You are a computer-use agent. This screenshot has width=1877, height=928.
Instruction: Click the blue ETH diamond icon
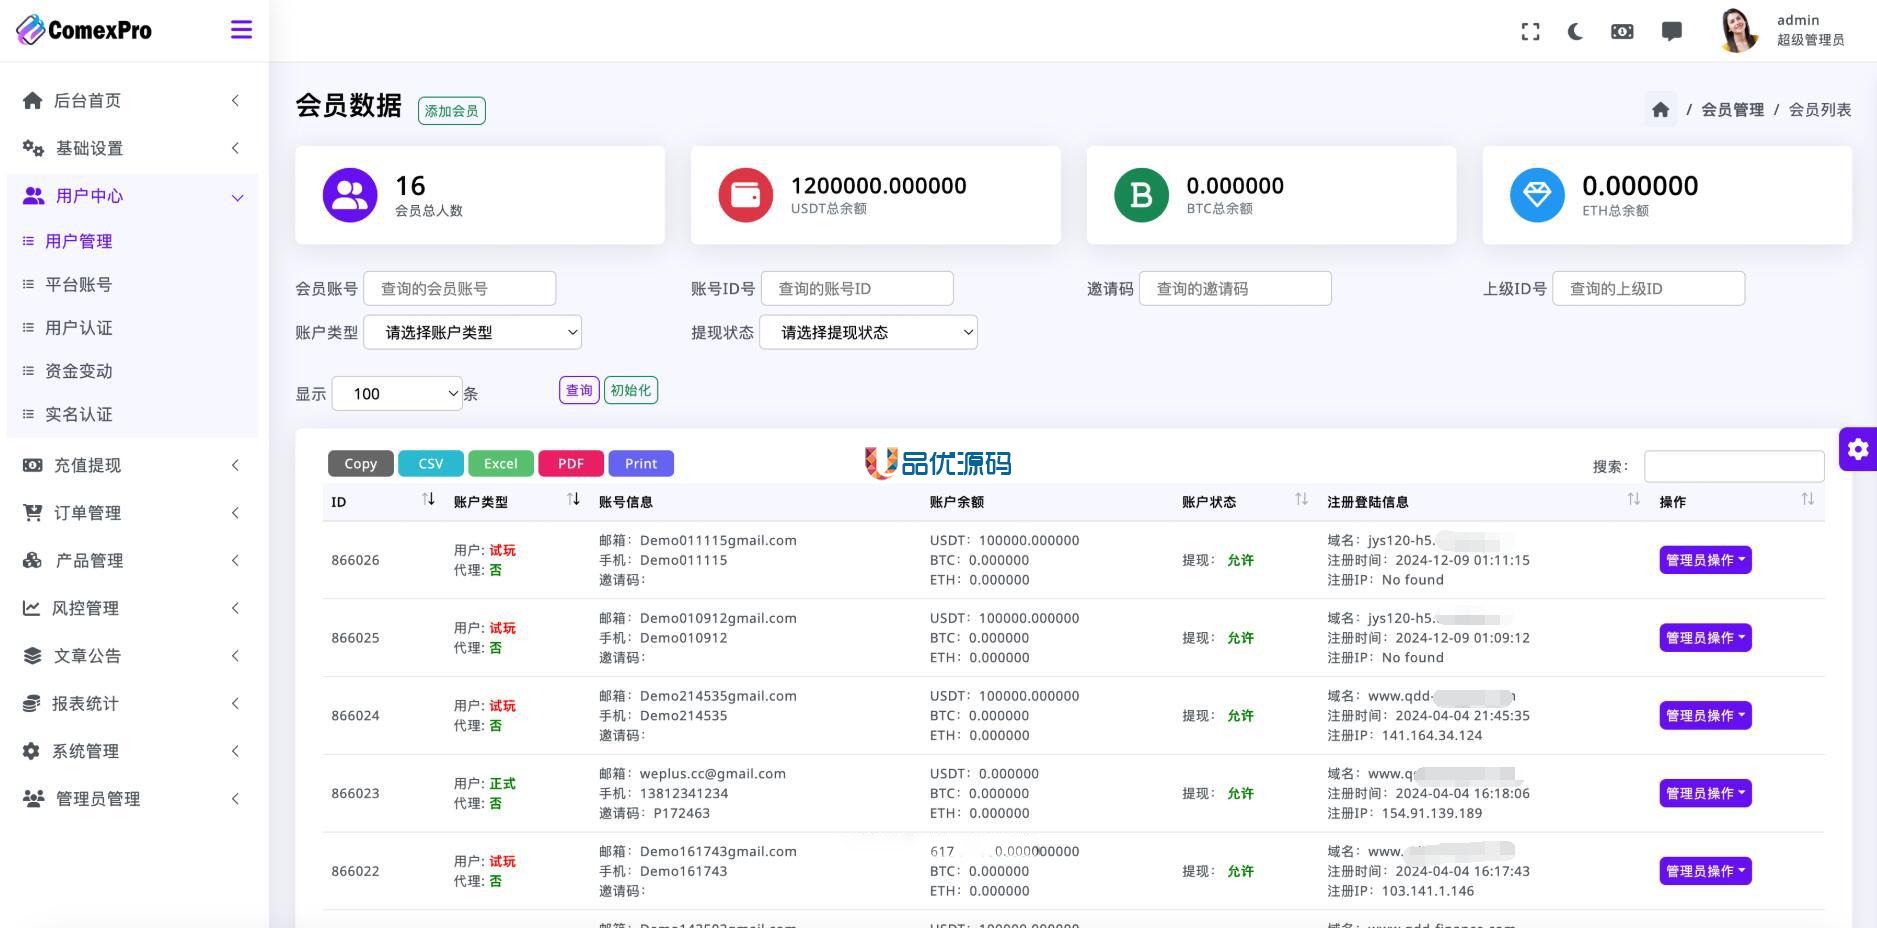(1537, 195)
